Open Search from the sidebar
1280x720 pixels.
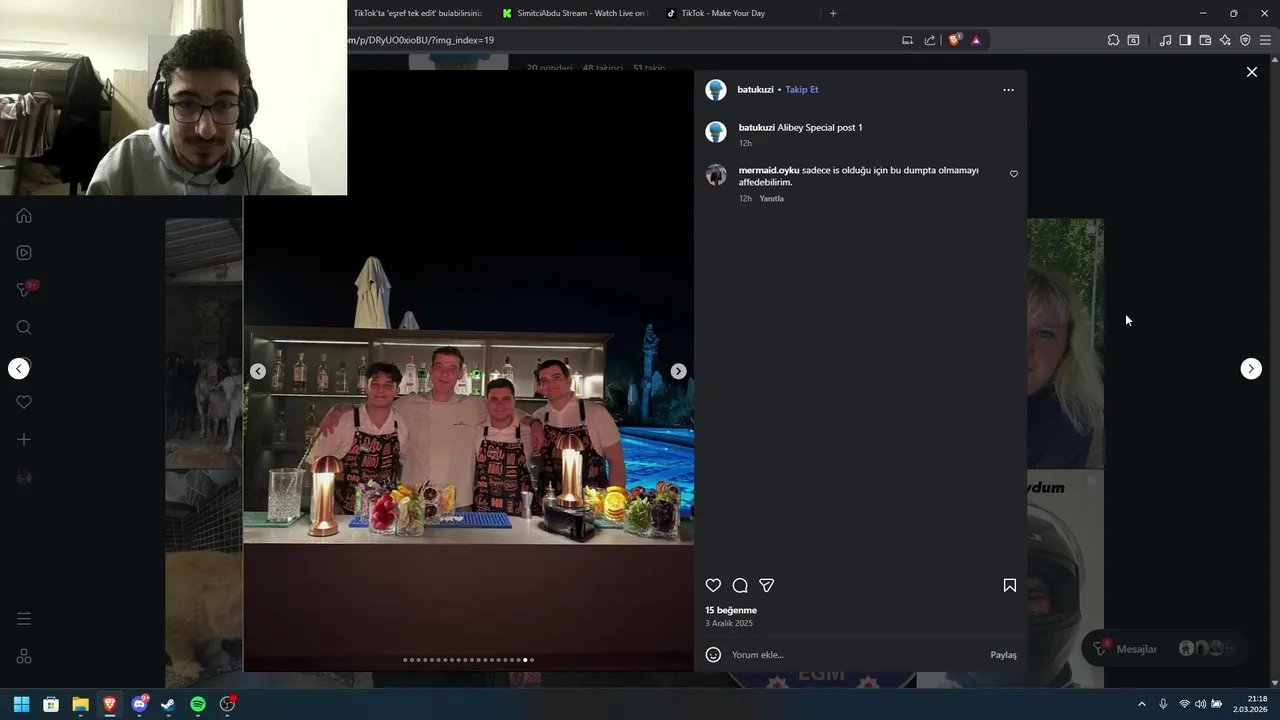24,327
